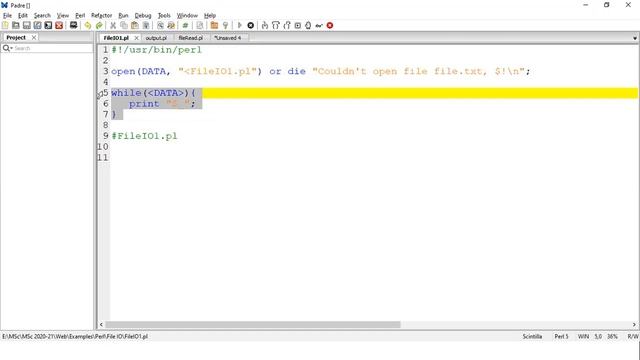
Task: Select the Project panel tab
Action: click(x=16, y=38)
